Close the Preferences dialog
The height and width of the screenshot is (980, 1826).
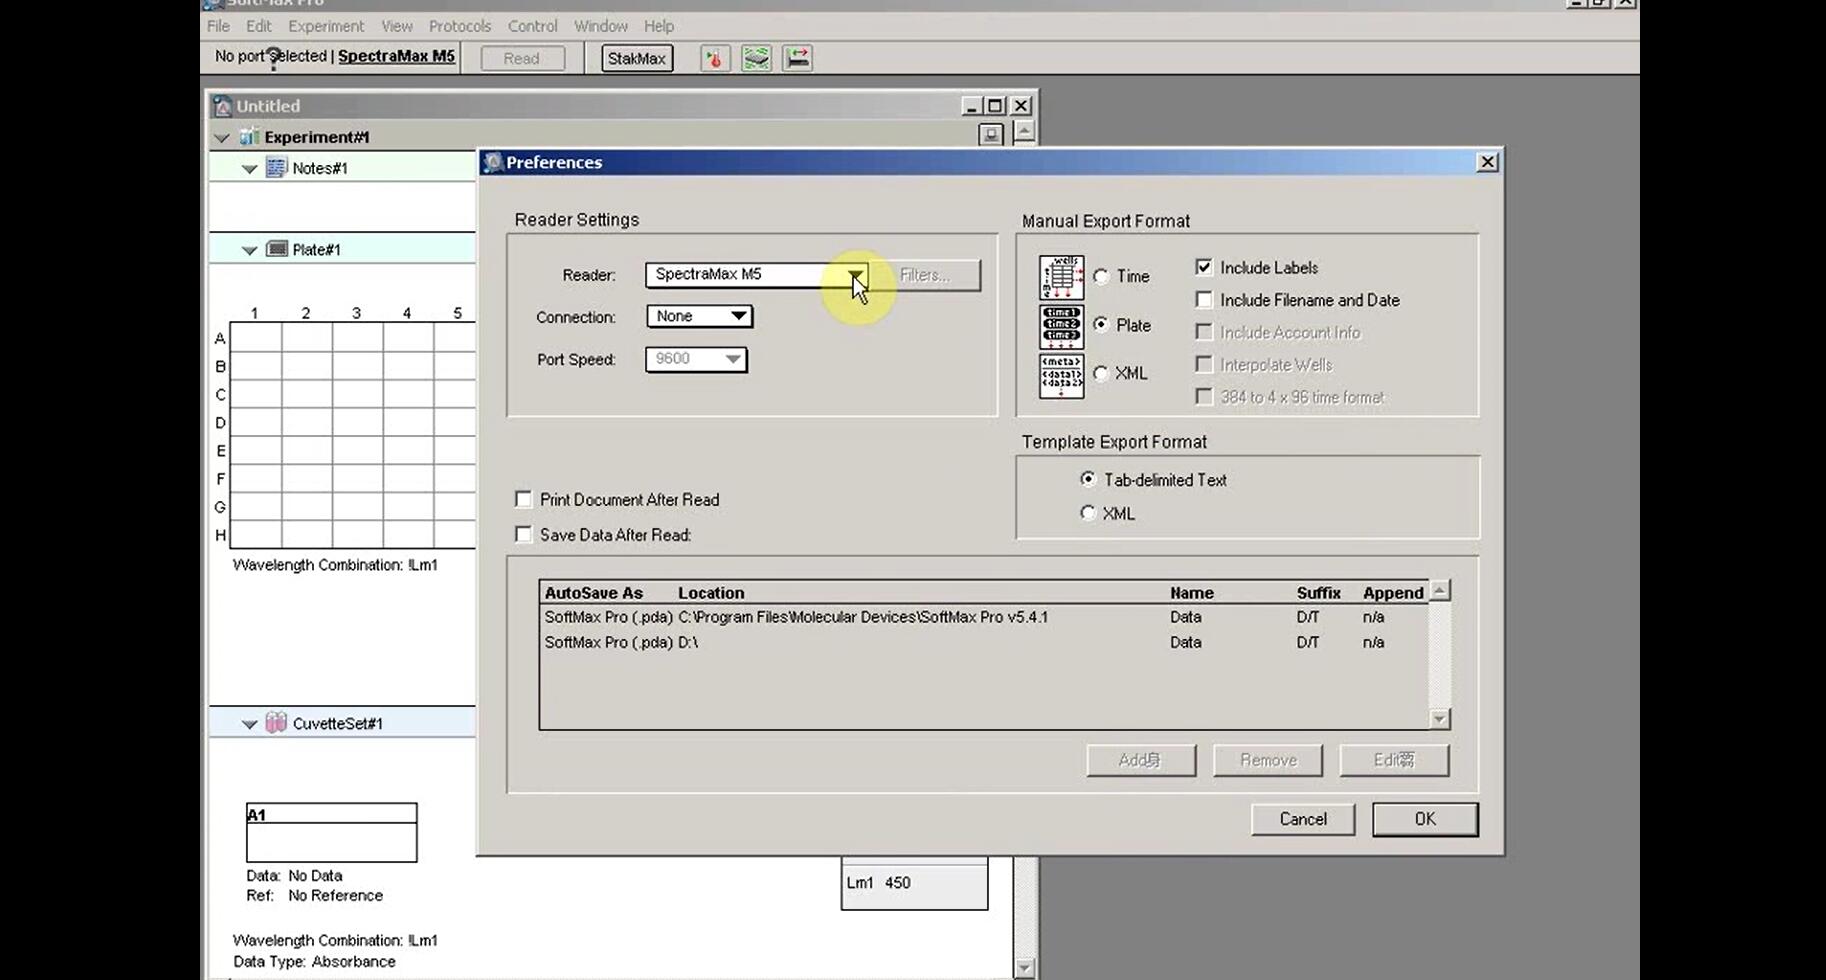tap(1487, 162)
